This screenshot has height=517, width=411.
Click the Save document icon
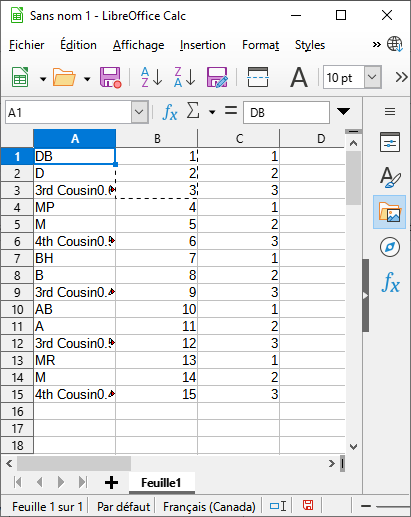pos(110,77)
